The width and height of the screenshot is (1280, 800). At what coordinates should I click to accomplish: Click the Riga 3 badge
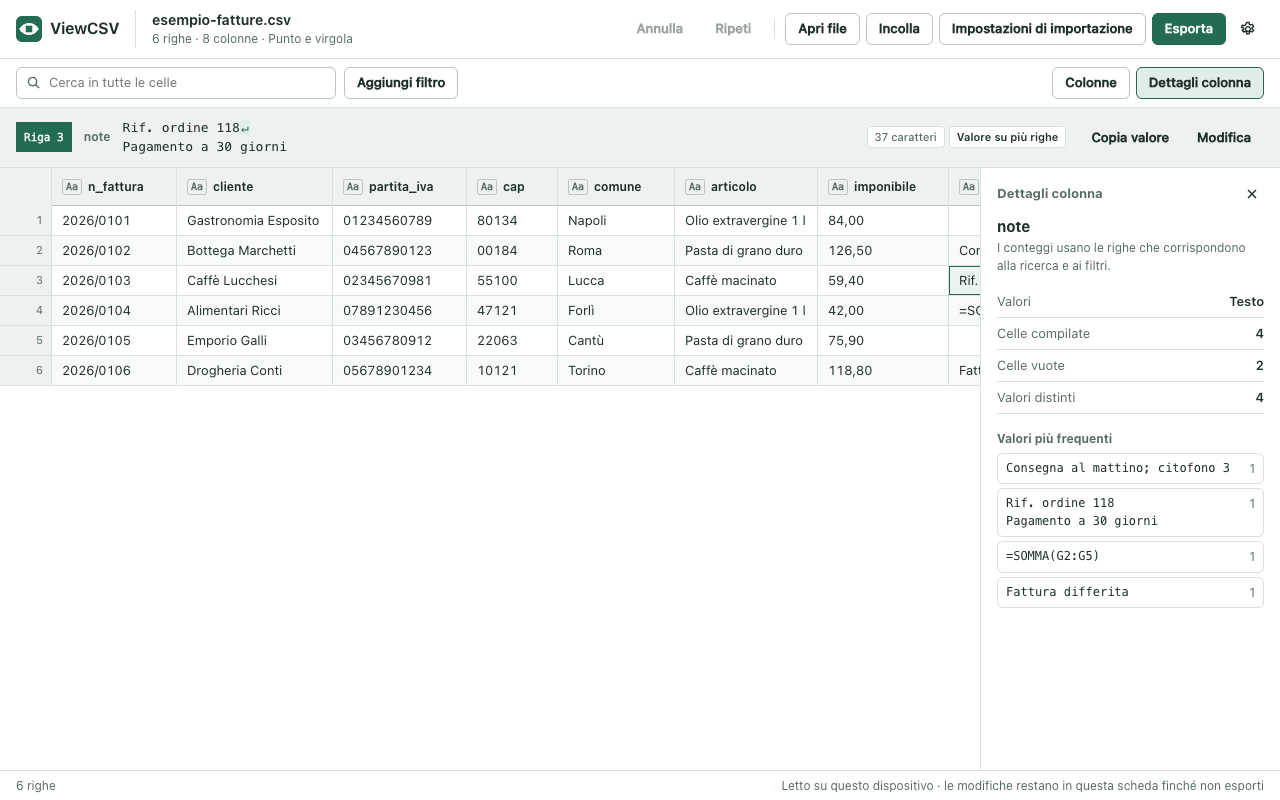[x=44, y=138]
